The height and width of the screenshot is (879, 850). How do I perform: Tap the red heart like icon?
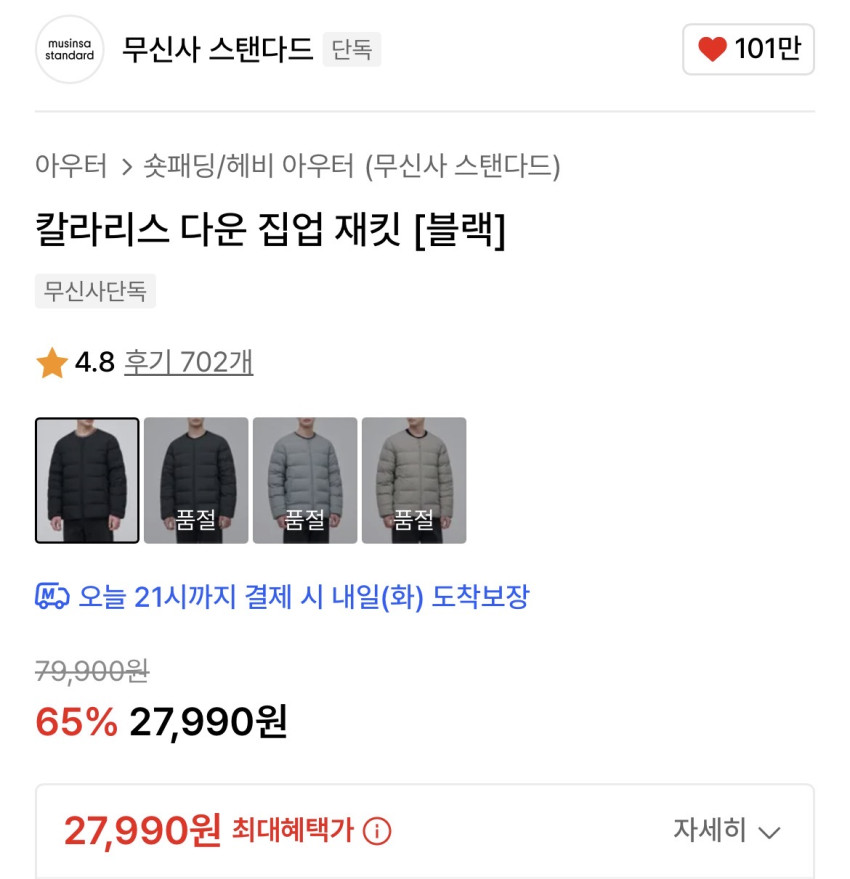click(712, 49)
